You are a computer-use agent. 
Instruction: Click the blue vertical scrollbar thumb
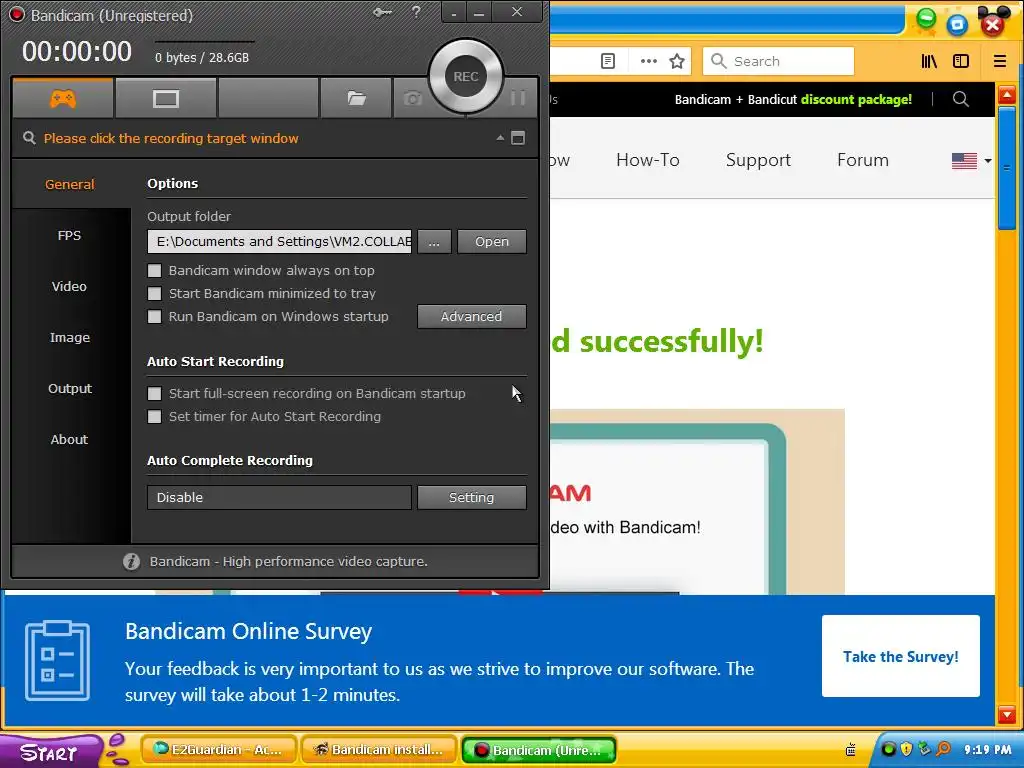point(1006,168)
